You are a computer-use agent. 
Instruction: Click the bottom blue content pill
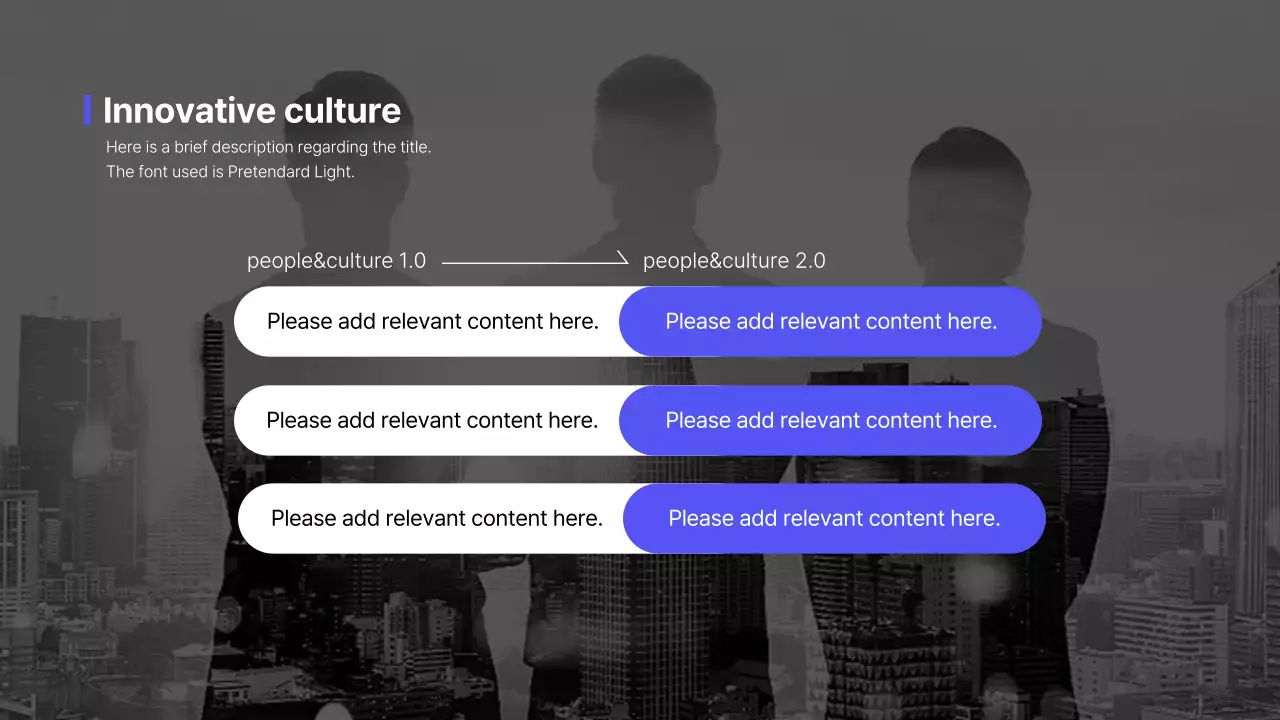pos(834,518)
